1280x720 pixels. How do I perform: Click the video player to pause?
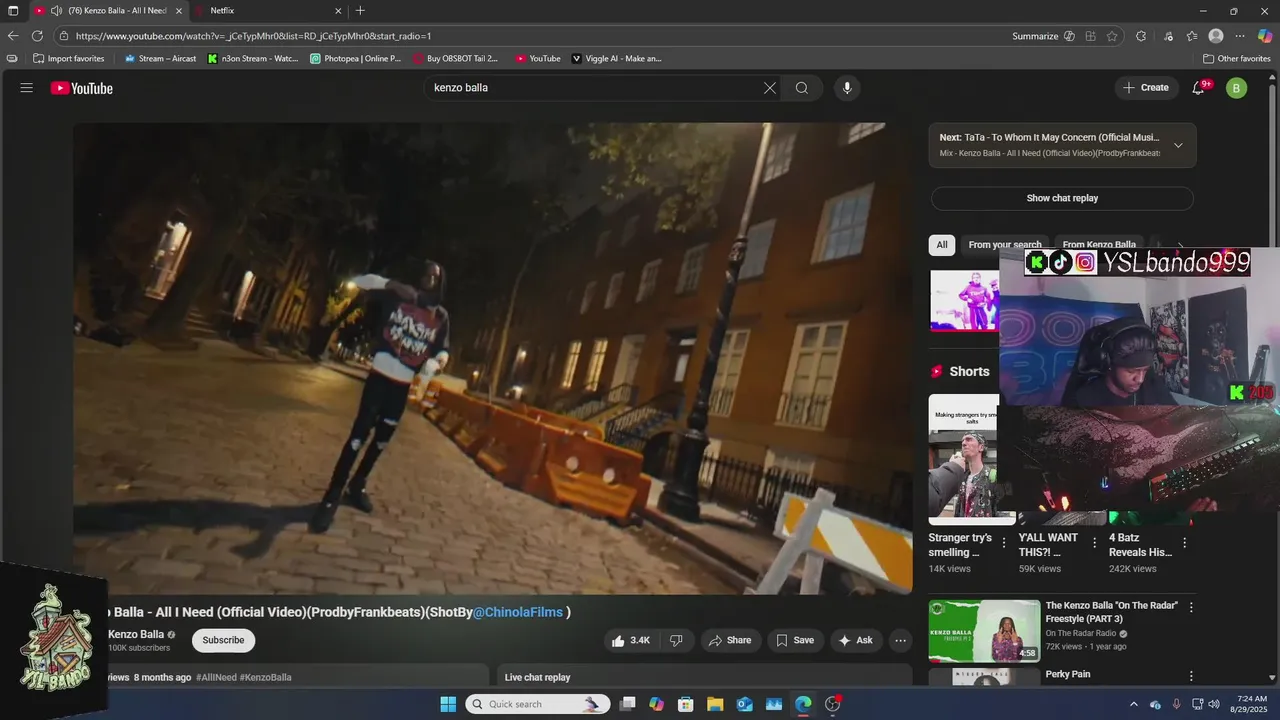(492, 358)
